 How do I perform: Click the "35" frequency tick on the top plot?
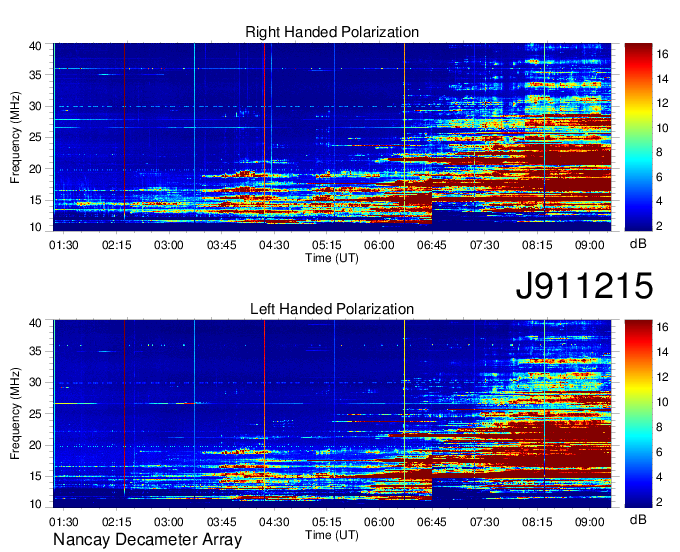[x=36, y=75]
